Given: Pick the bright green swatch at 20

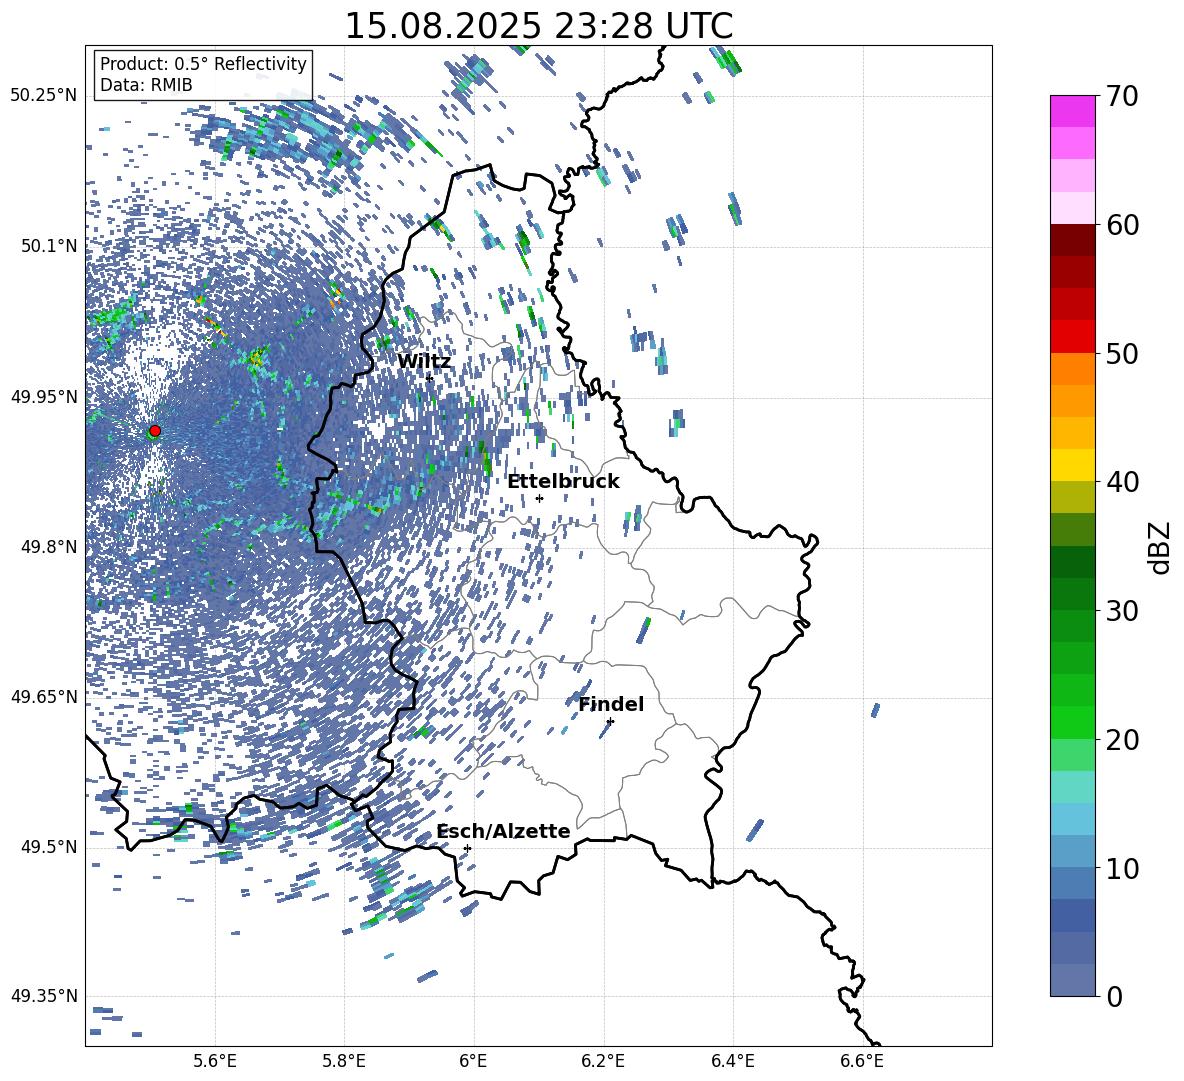Looking at the screenshot, I should pyautogui.click(x=1072, y=722).
